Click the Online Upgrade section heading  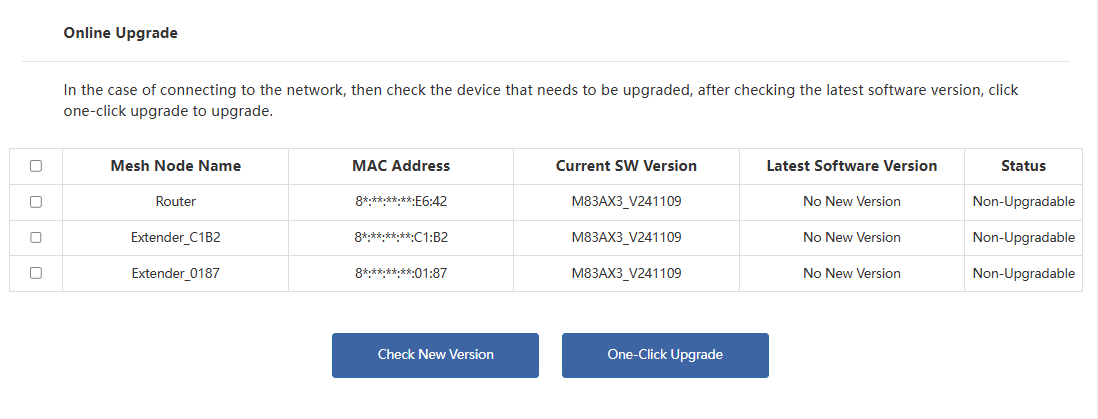click(120, 33)
